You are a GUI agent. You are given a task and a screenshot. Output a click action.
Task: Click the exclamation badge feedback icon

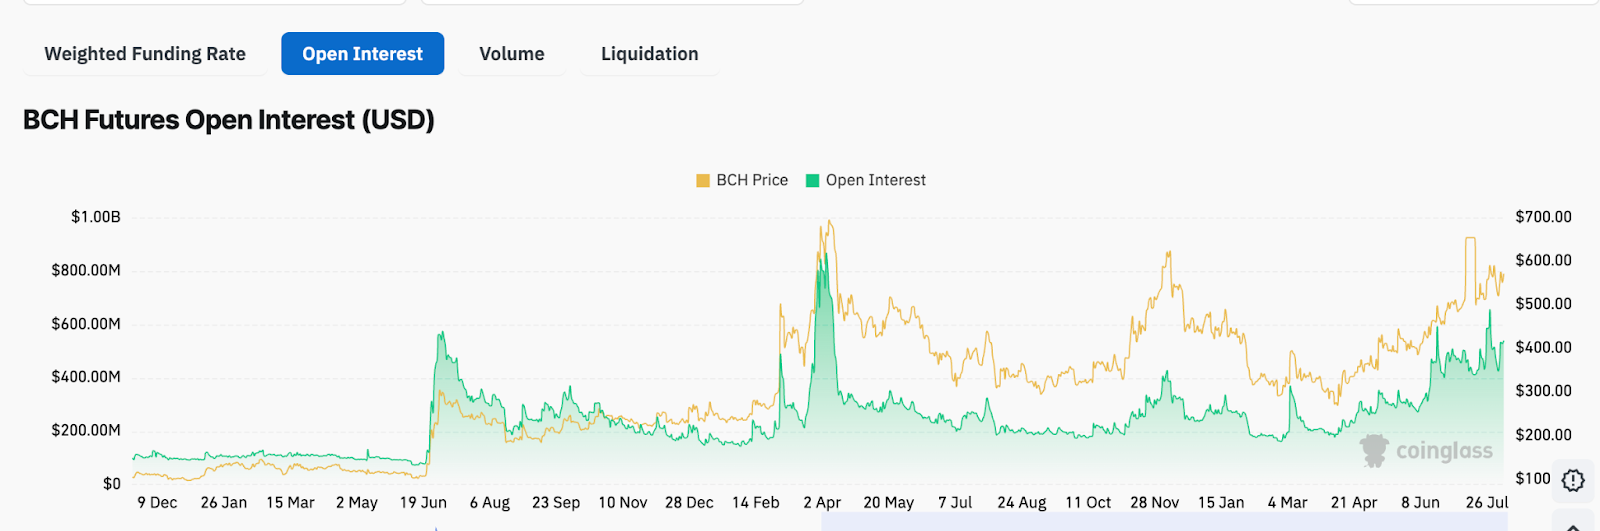pyautogui.click(x=1573, y=481)
